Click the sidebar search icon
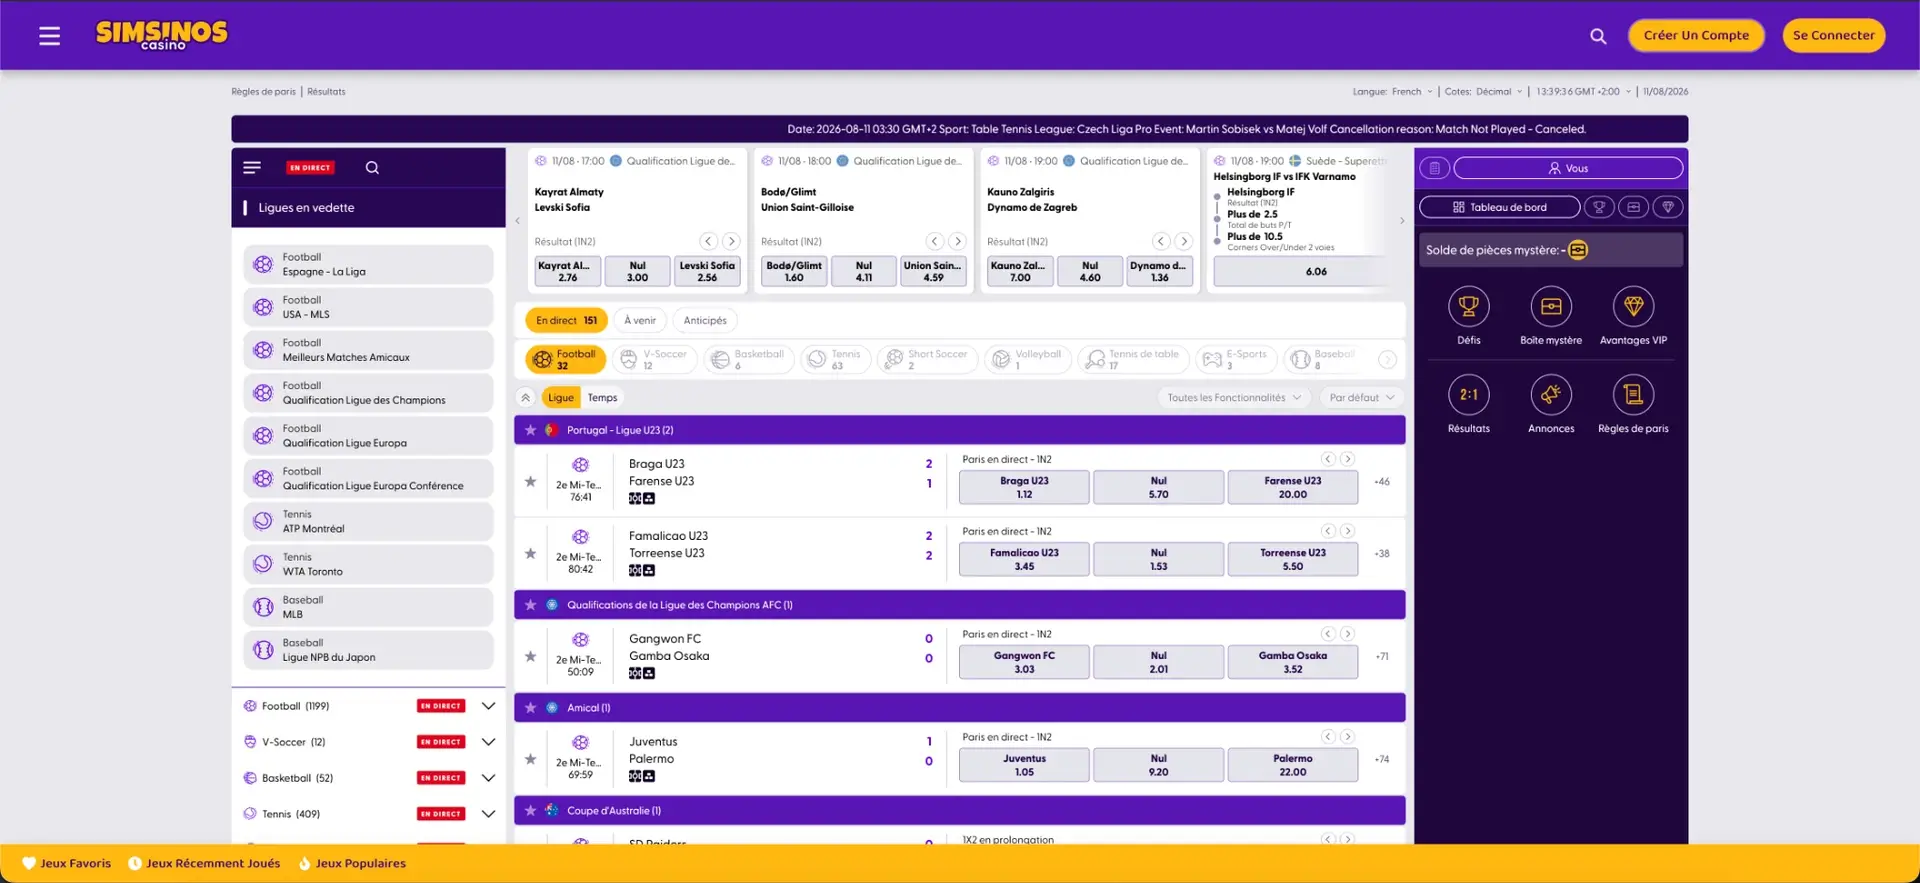Image resolution: width=1920 pixels, height=883 pixels. 372,168
